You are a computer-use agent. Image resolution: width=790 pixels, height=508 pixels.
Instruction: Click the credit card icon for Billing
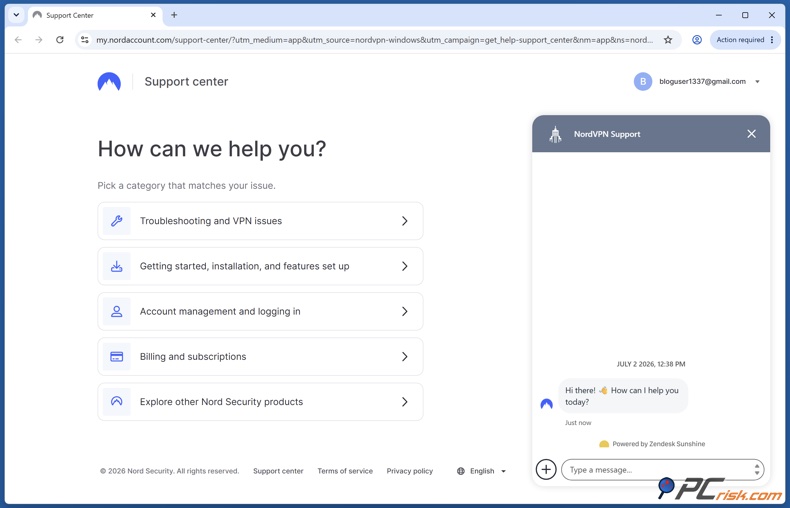[116, 357]
